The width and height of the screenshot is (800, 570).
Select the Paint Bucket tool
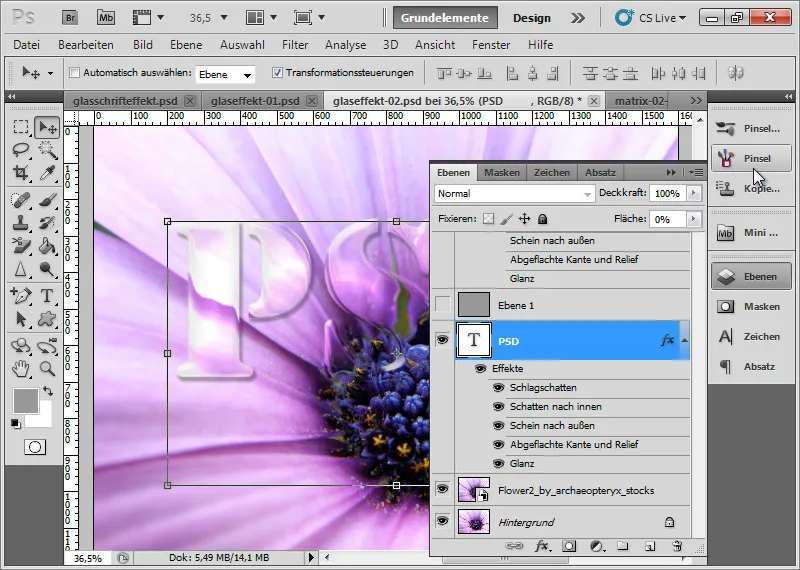(x=47, y=245)
